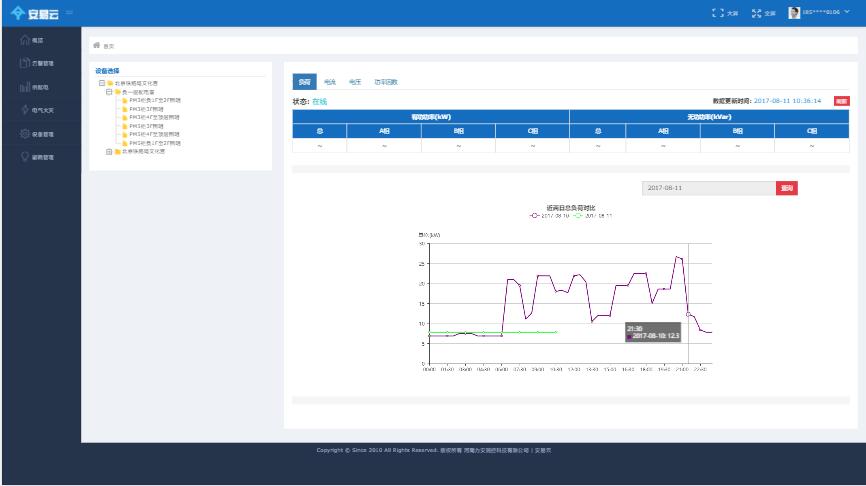
Task: Click the home icon in the sidebar
Action: point(24,40)
